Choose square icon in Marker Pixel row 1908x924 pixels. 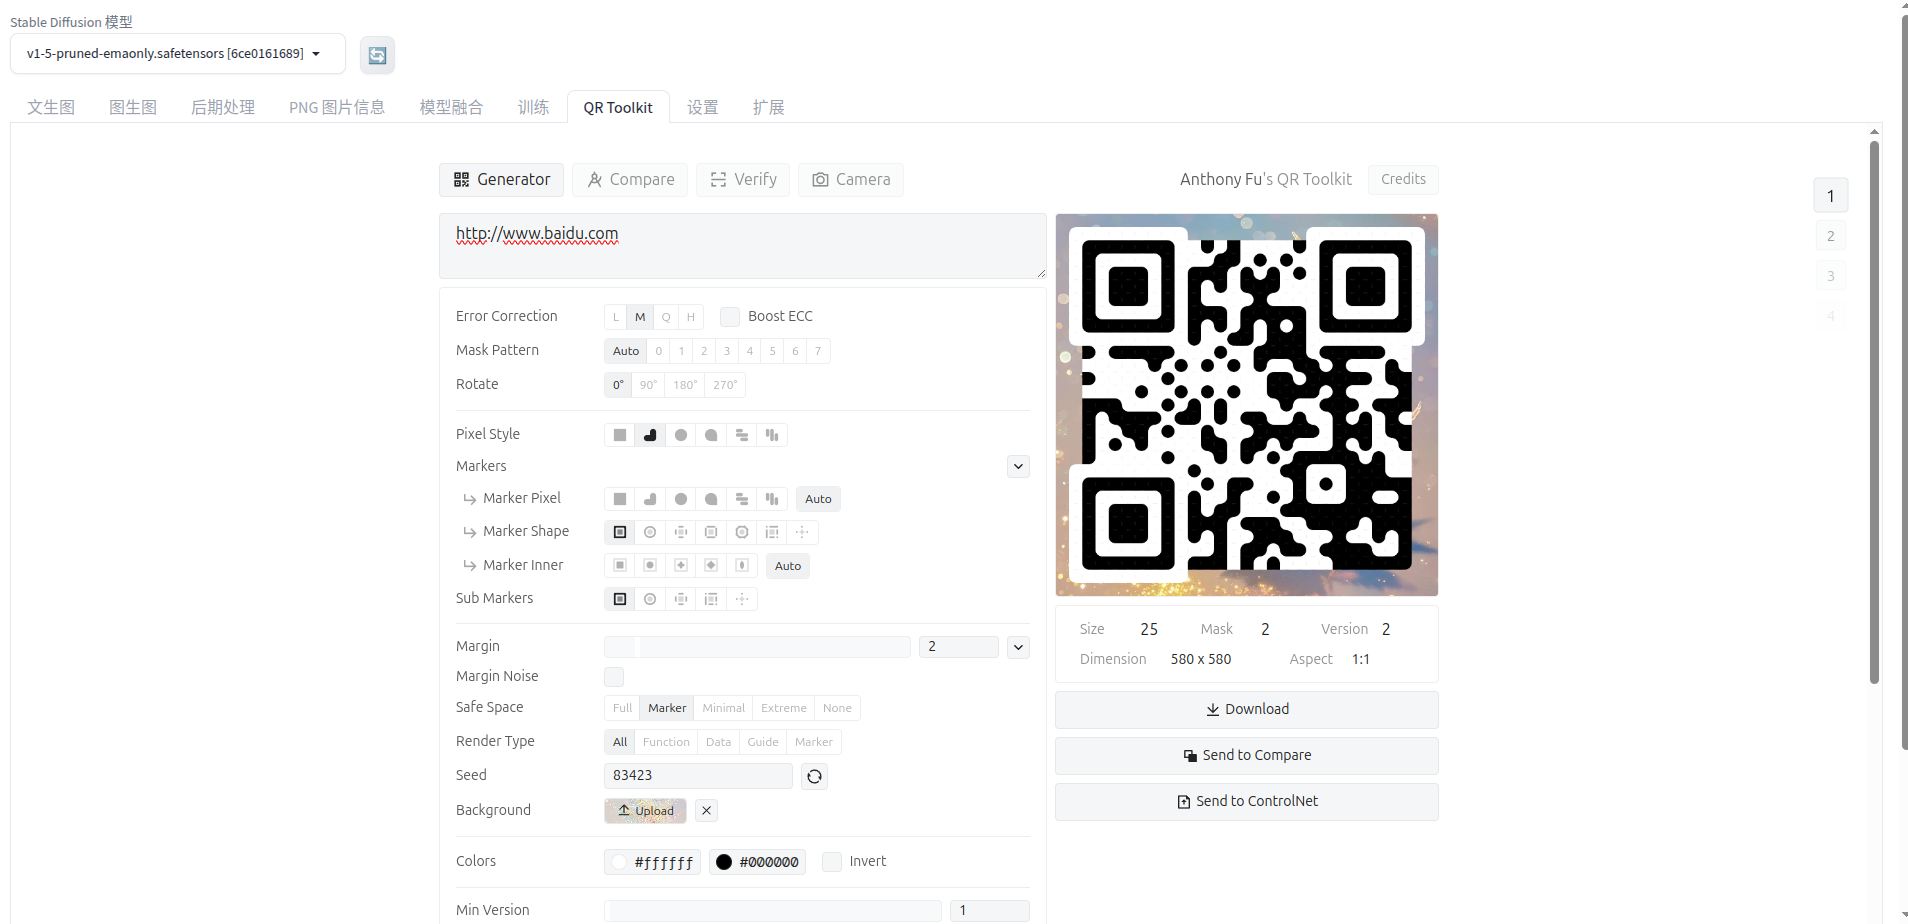pos(620,499)
